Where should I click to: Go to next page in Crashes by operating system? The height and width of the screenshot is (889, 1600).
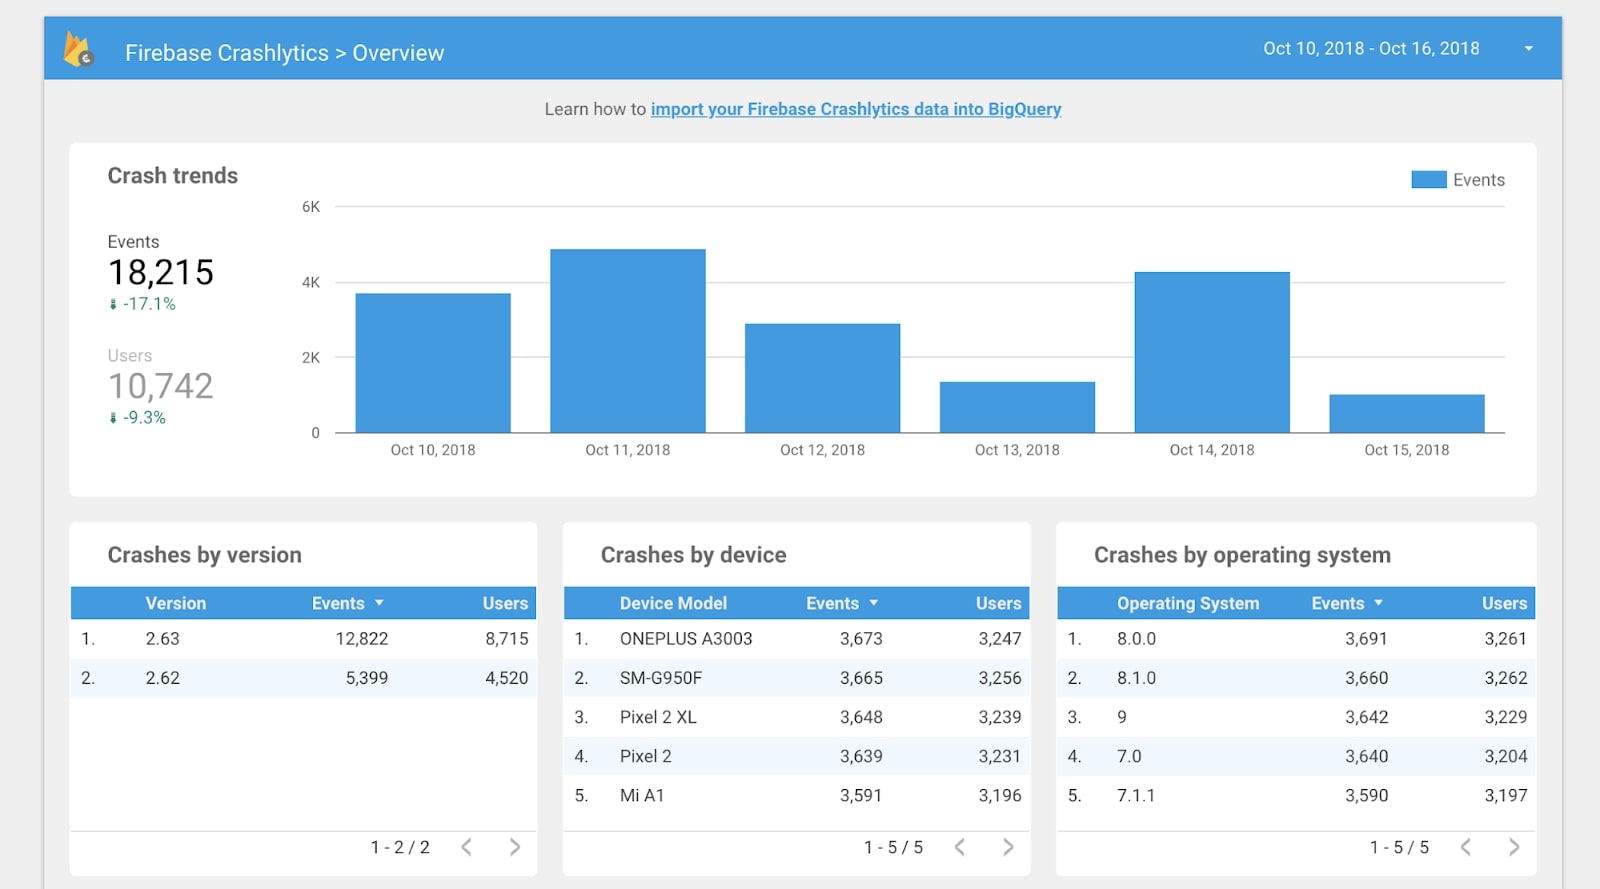(x=1514, y=847)
